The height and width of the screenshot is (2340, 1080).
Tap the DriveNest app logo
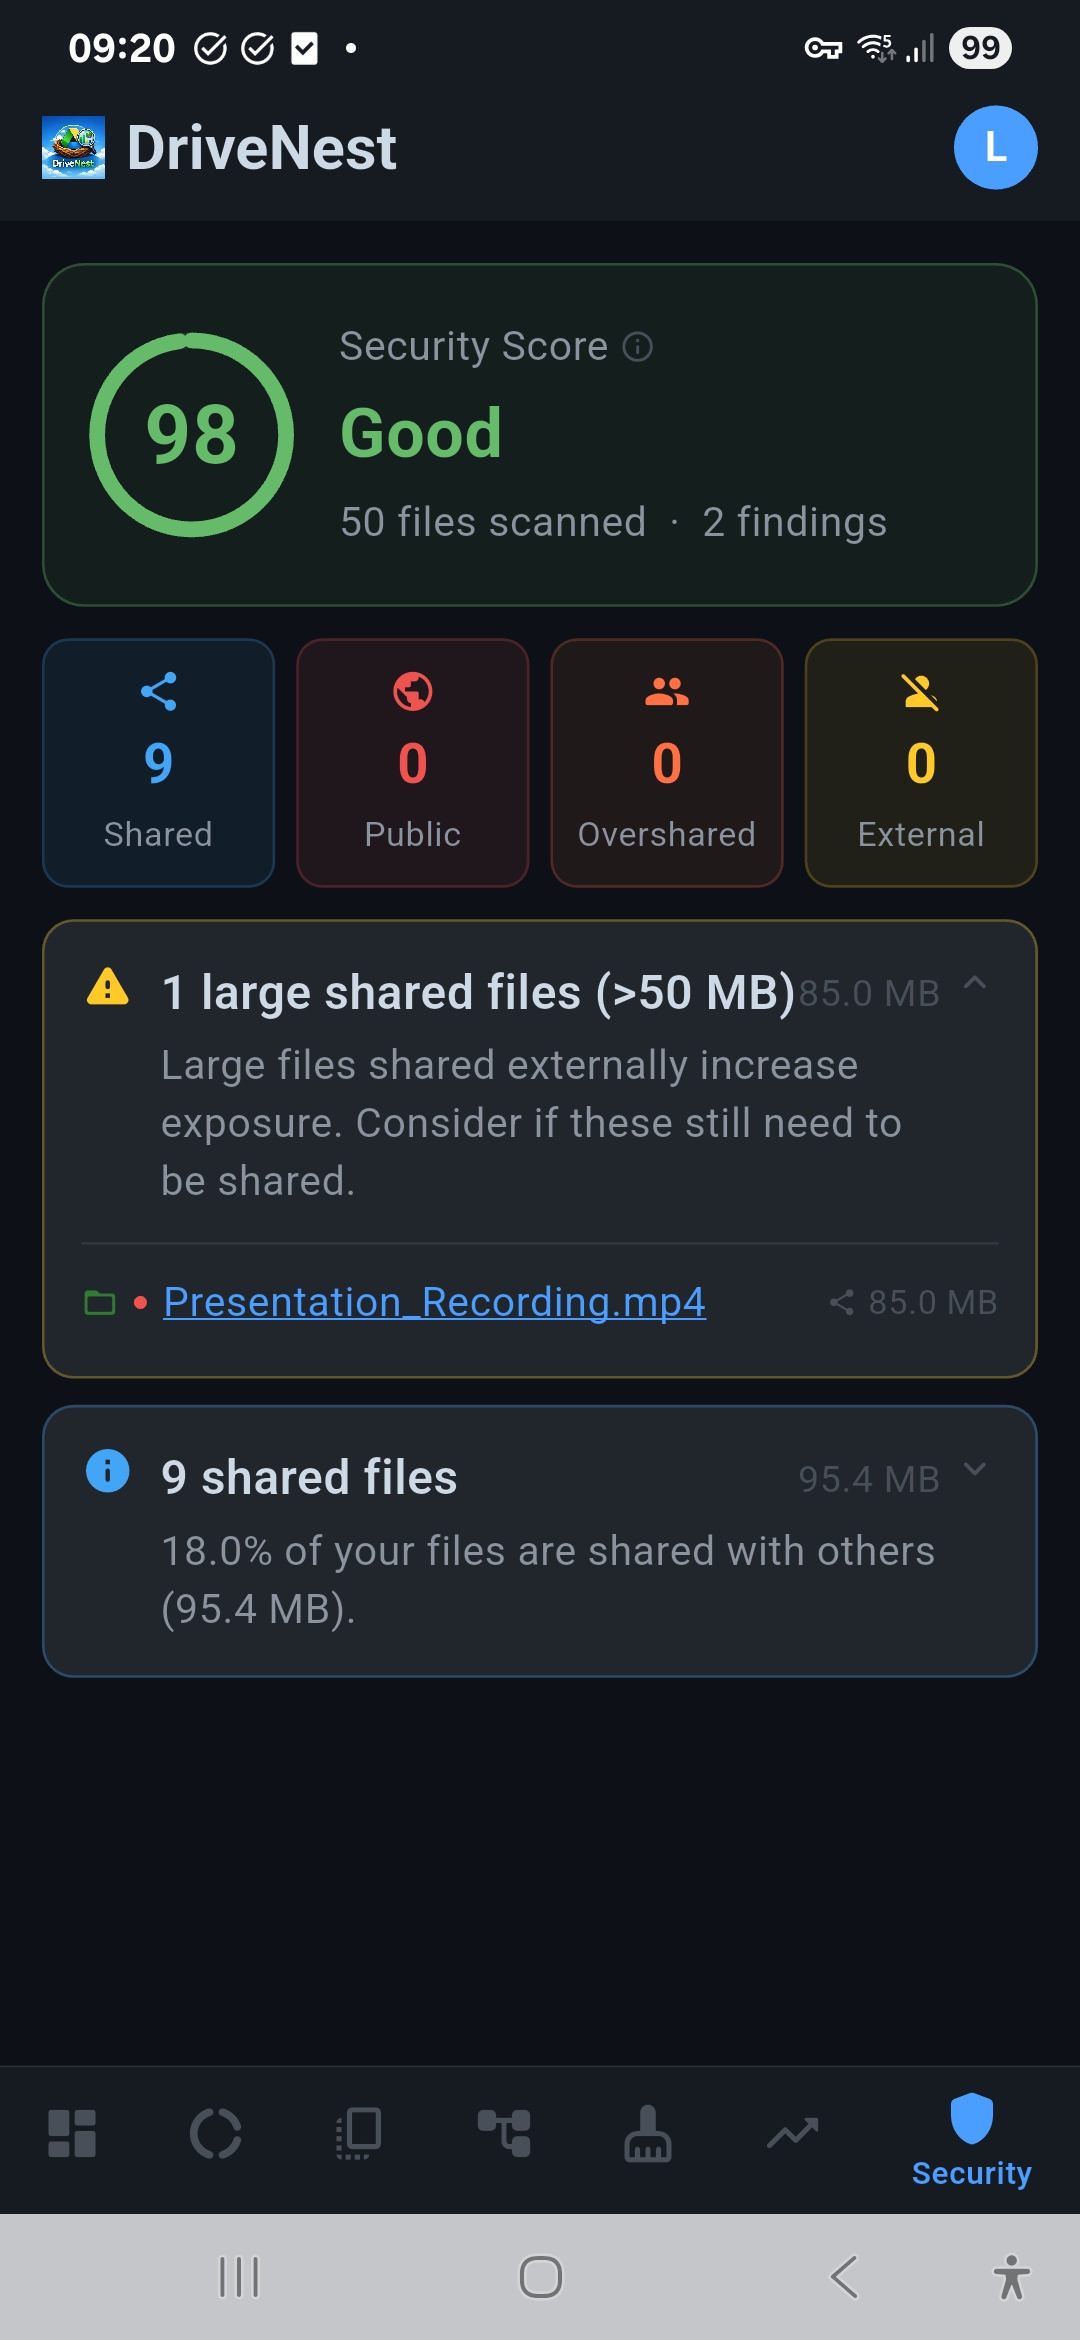coord(73,148)
